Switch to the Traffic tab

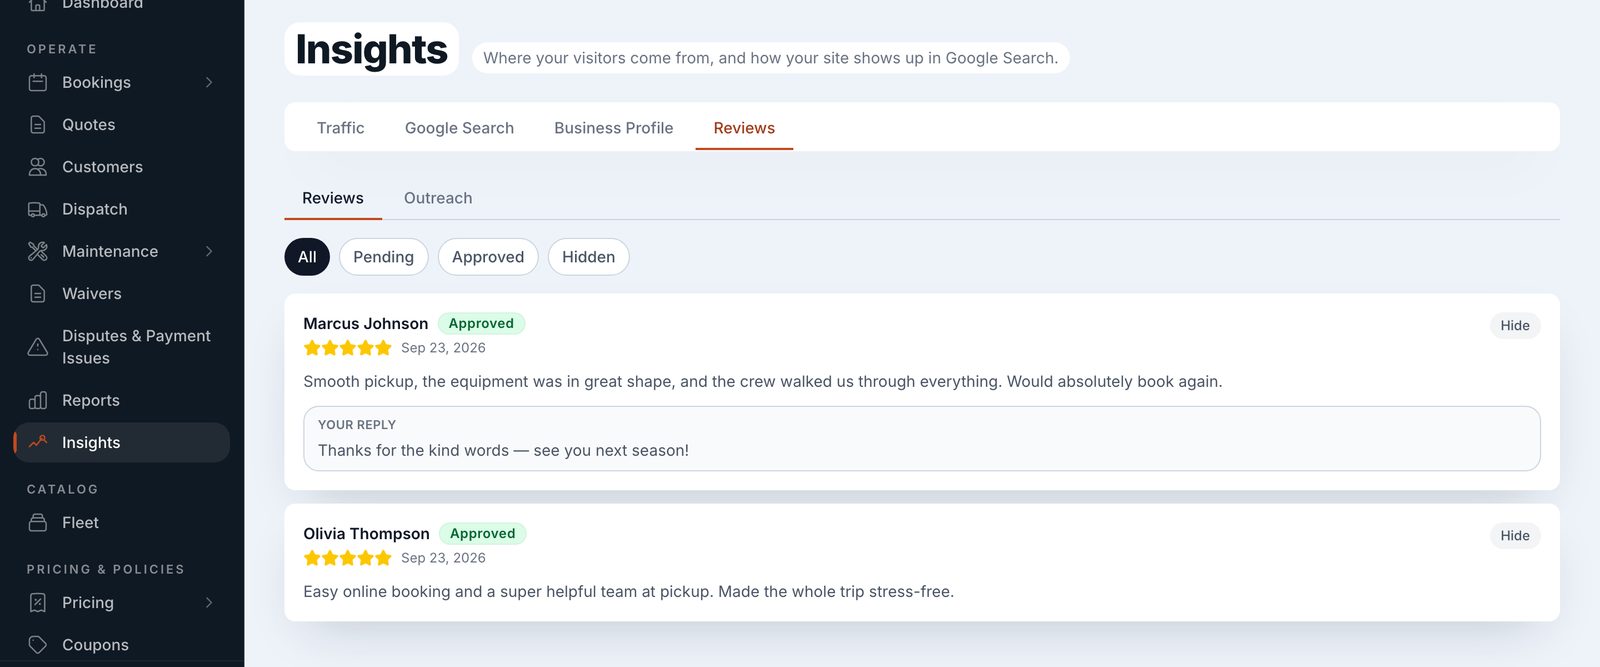click(340, 128)
